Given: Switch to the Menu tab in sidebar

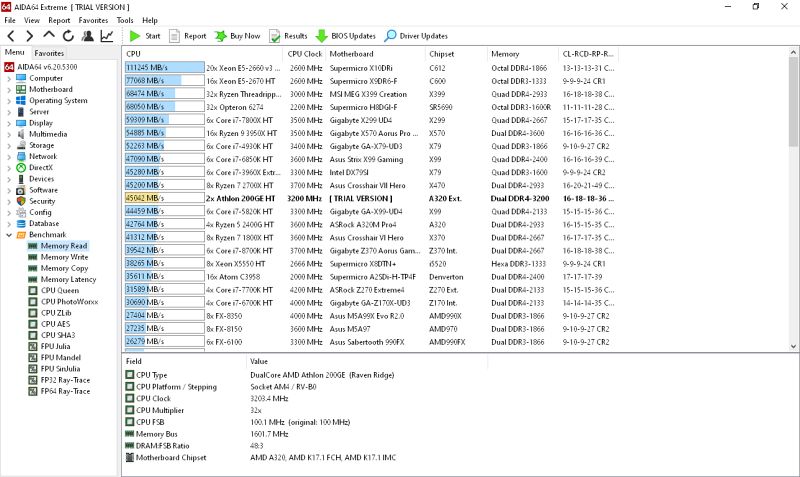Looking at the screenshot, I should pyautogui.click(x=15, y=52).
